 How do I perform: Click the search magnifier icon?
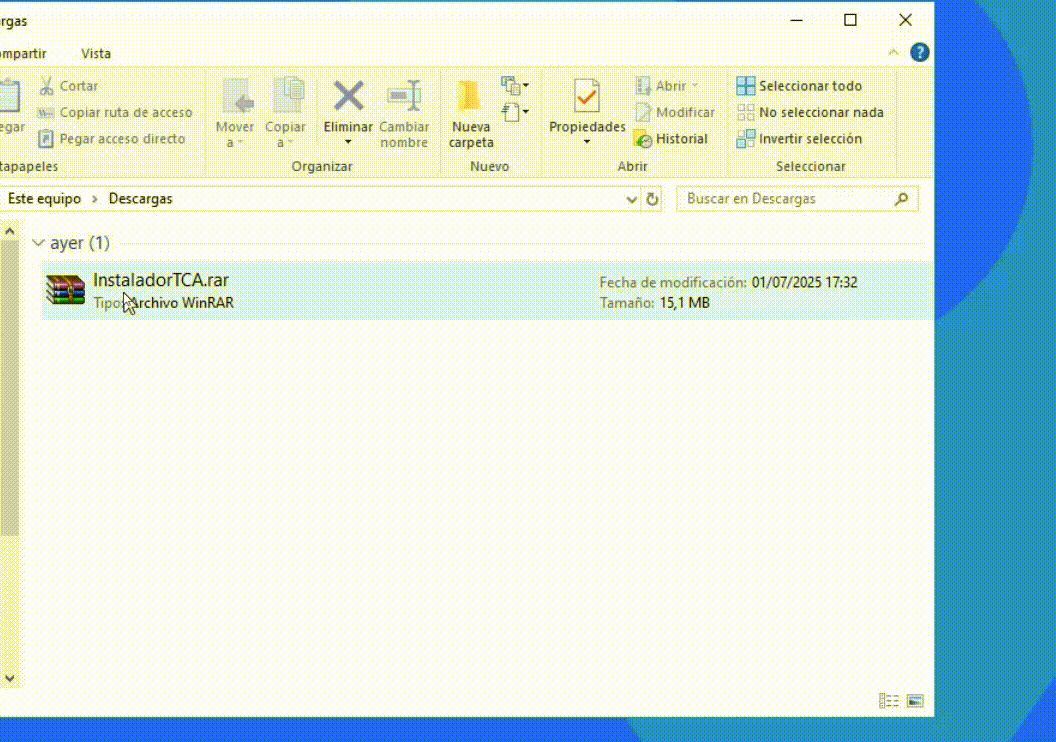902,199
